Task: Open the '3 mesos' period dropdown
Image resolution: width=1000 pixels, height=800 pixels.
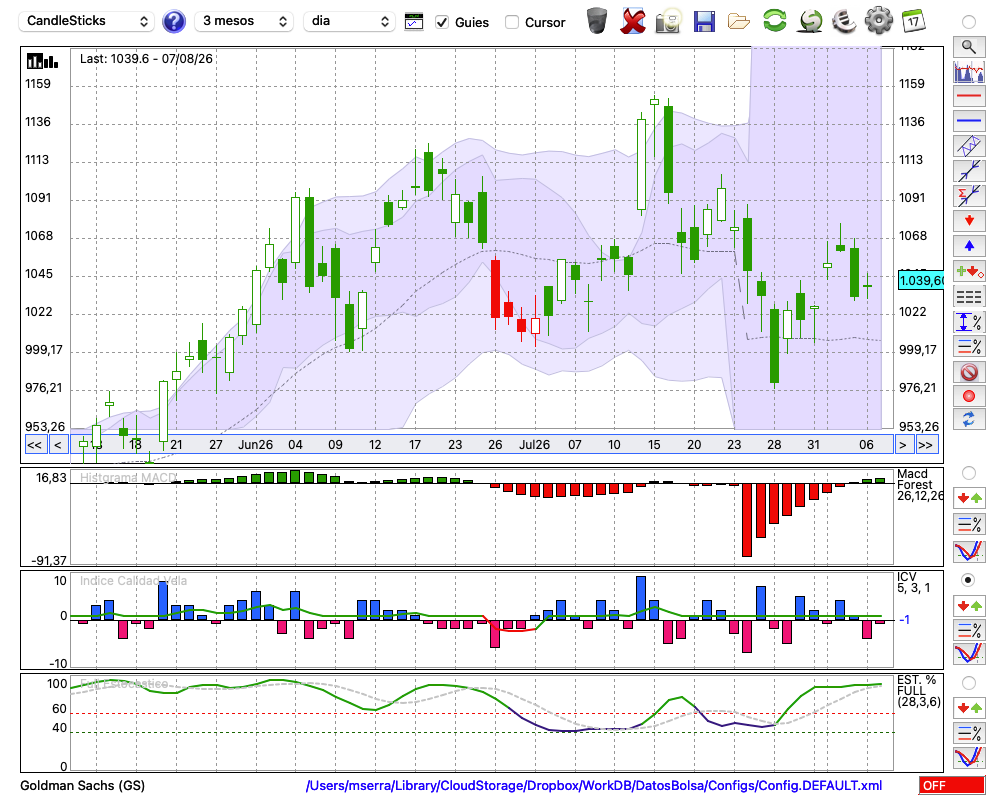Action: [x=244, y=21]
